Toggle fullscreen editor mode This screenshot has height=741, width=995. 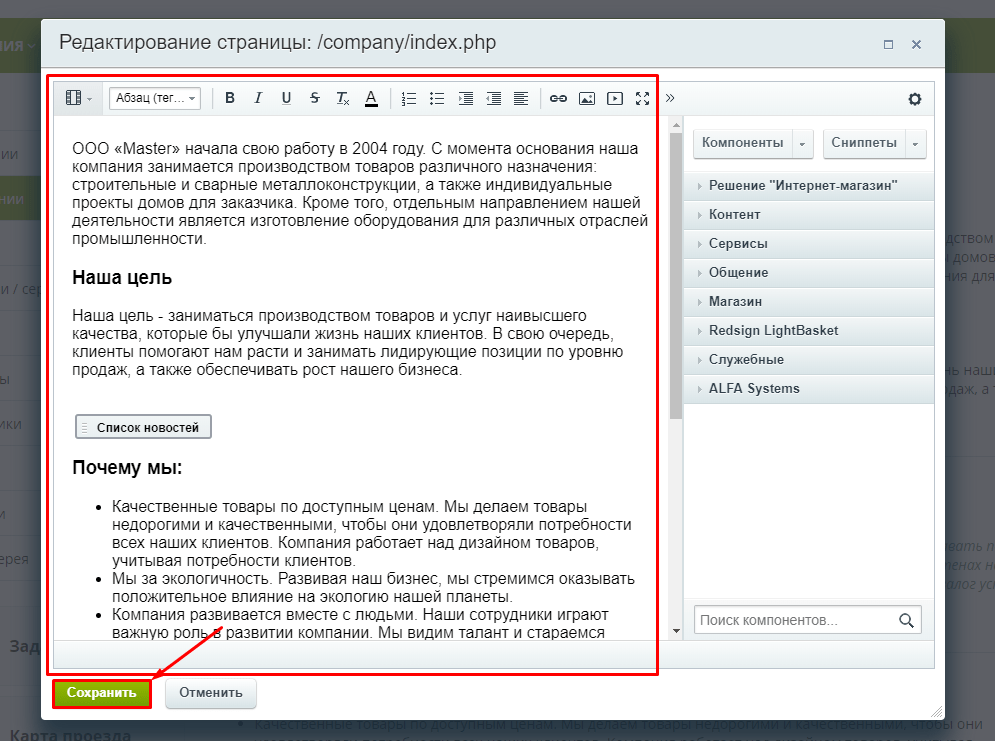[643, 98]
